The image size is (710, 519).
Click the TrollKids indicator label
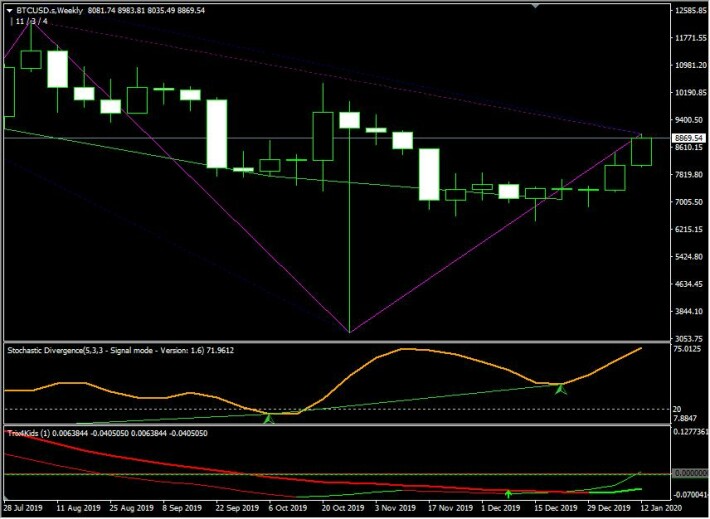click(107, 433)
